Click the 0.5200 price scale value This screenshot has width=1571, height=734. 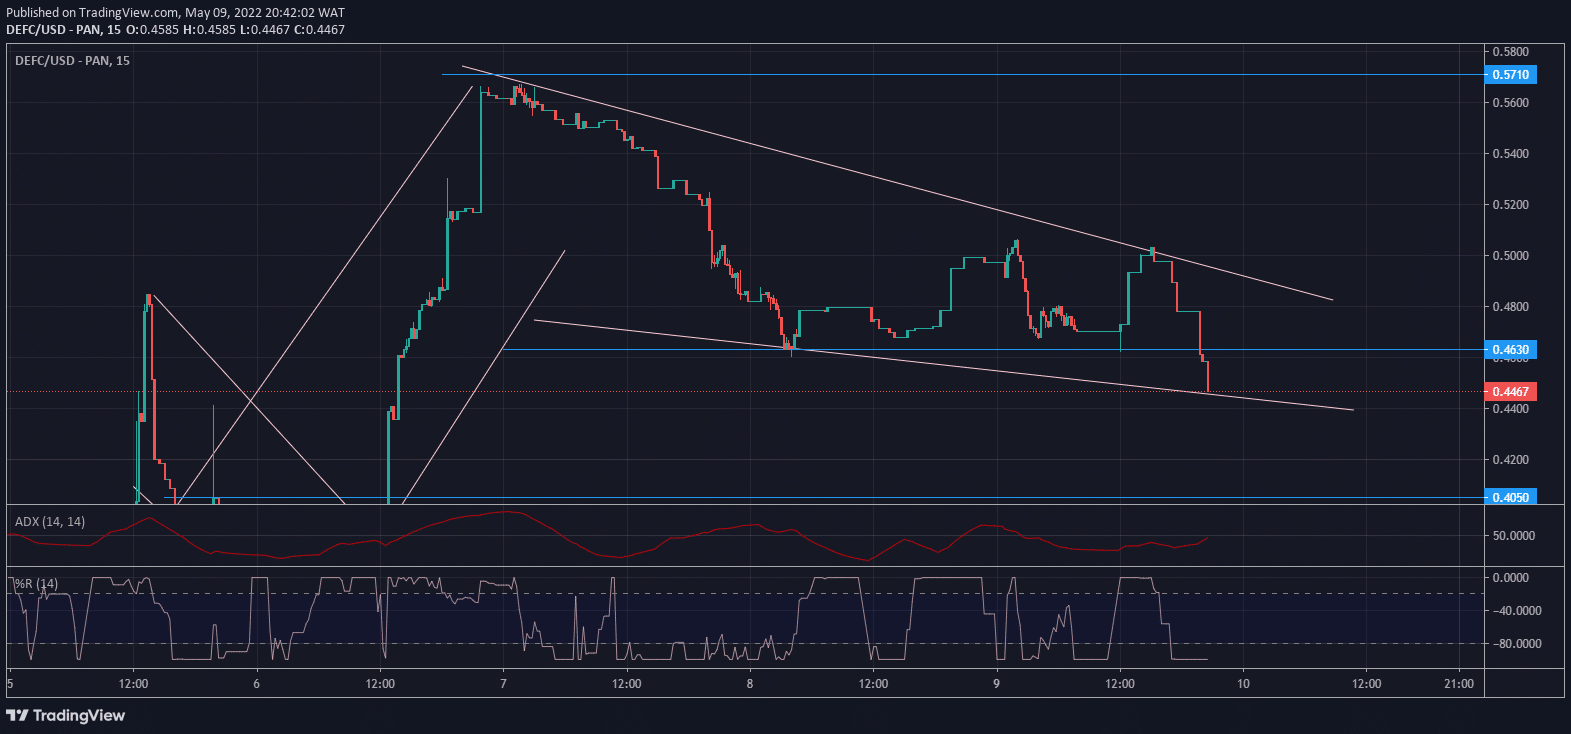[x=1510, y=205]
